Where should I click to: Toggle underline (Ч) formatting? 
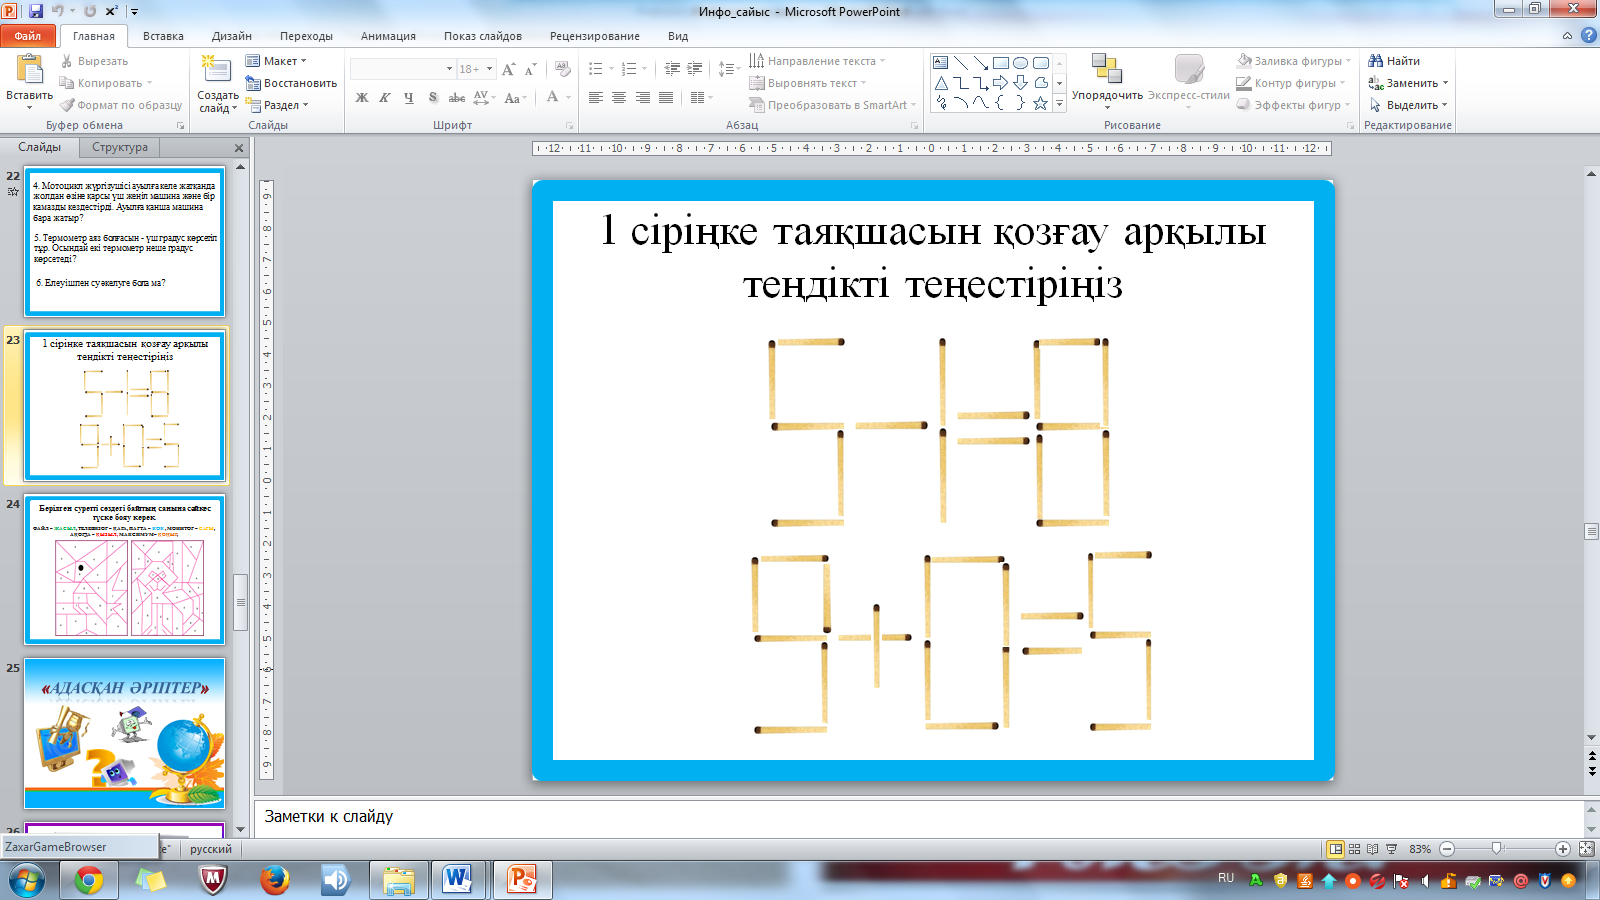pyautogui.click(x=409, y=97)
